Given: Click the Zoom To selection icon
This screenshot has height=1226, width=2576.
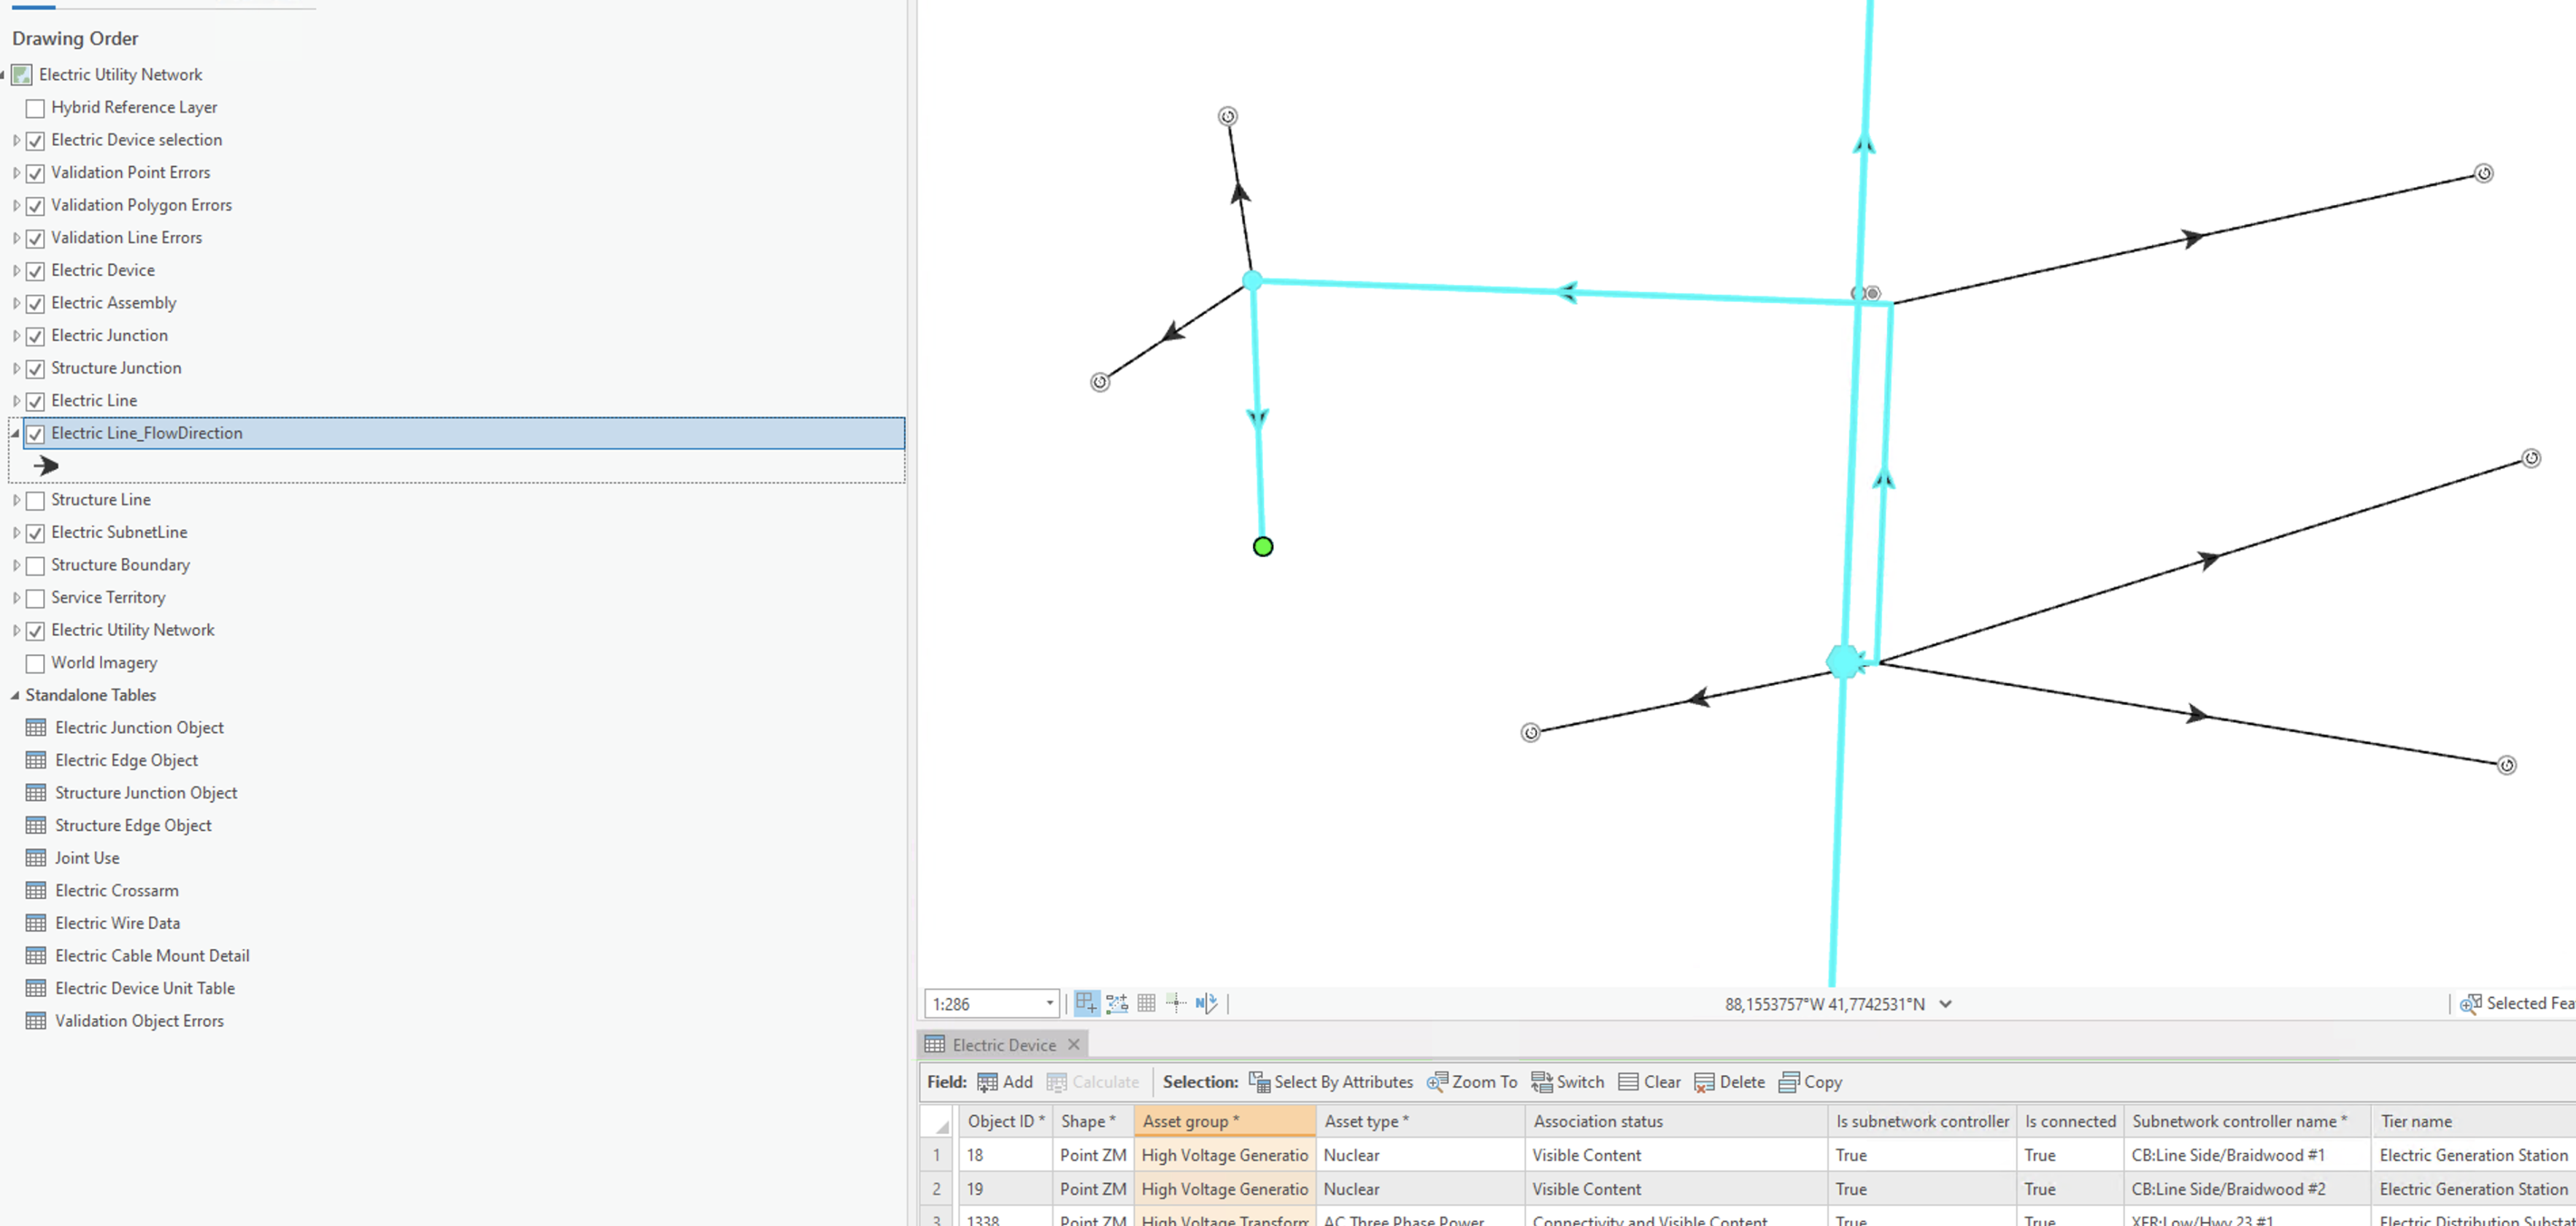Looking at the screenshot, I should pyautogui.click(x=1471, y=1082).
